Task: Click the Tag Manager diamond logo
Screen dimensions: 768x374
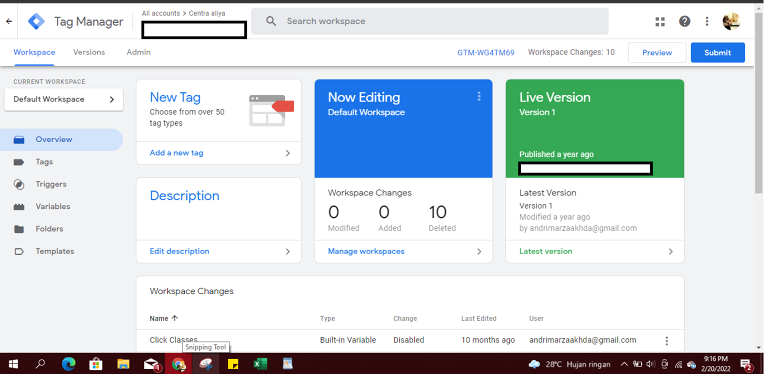Action: pos(36,22)
